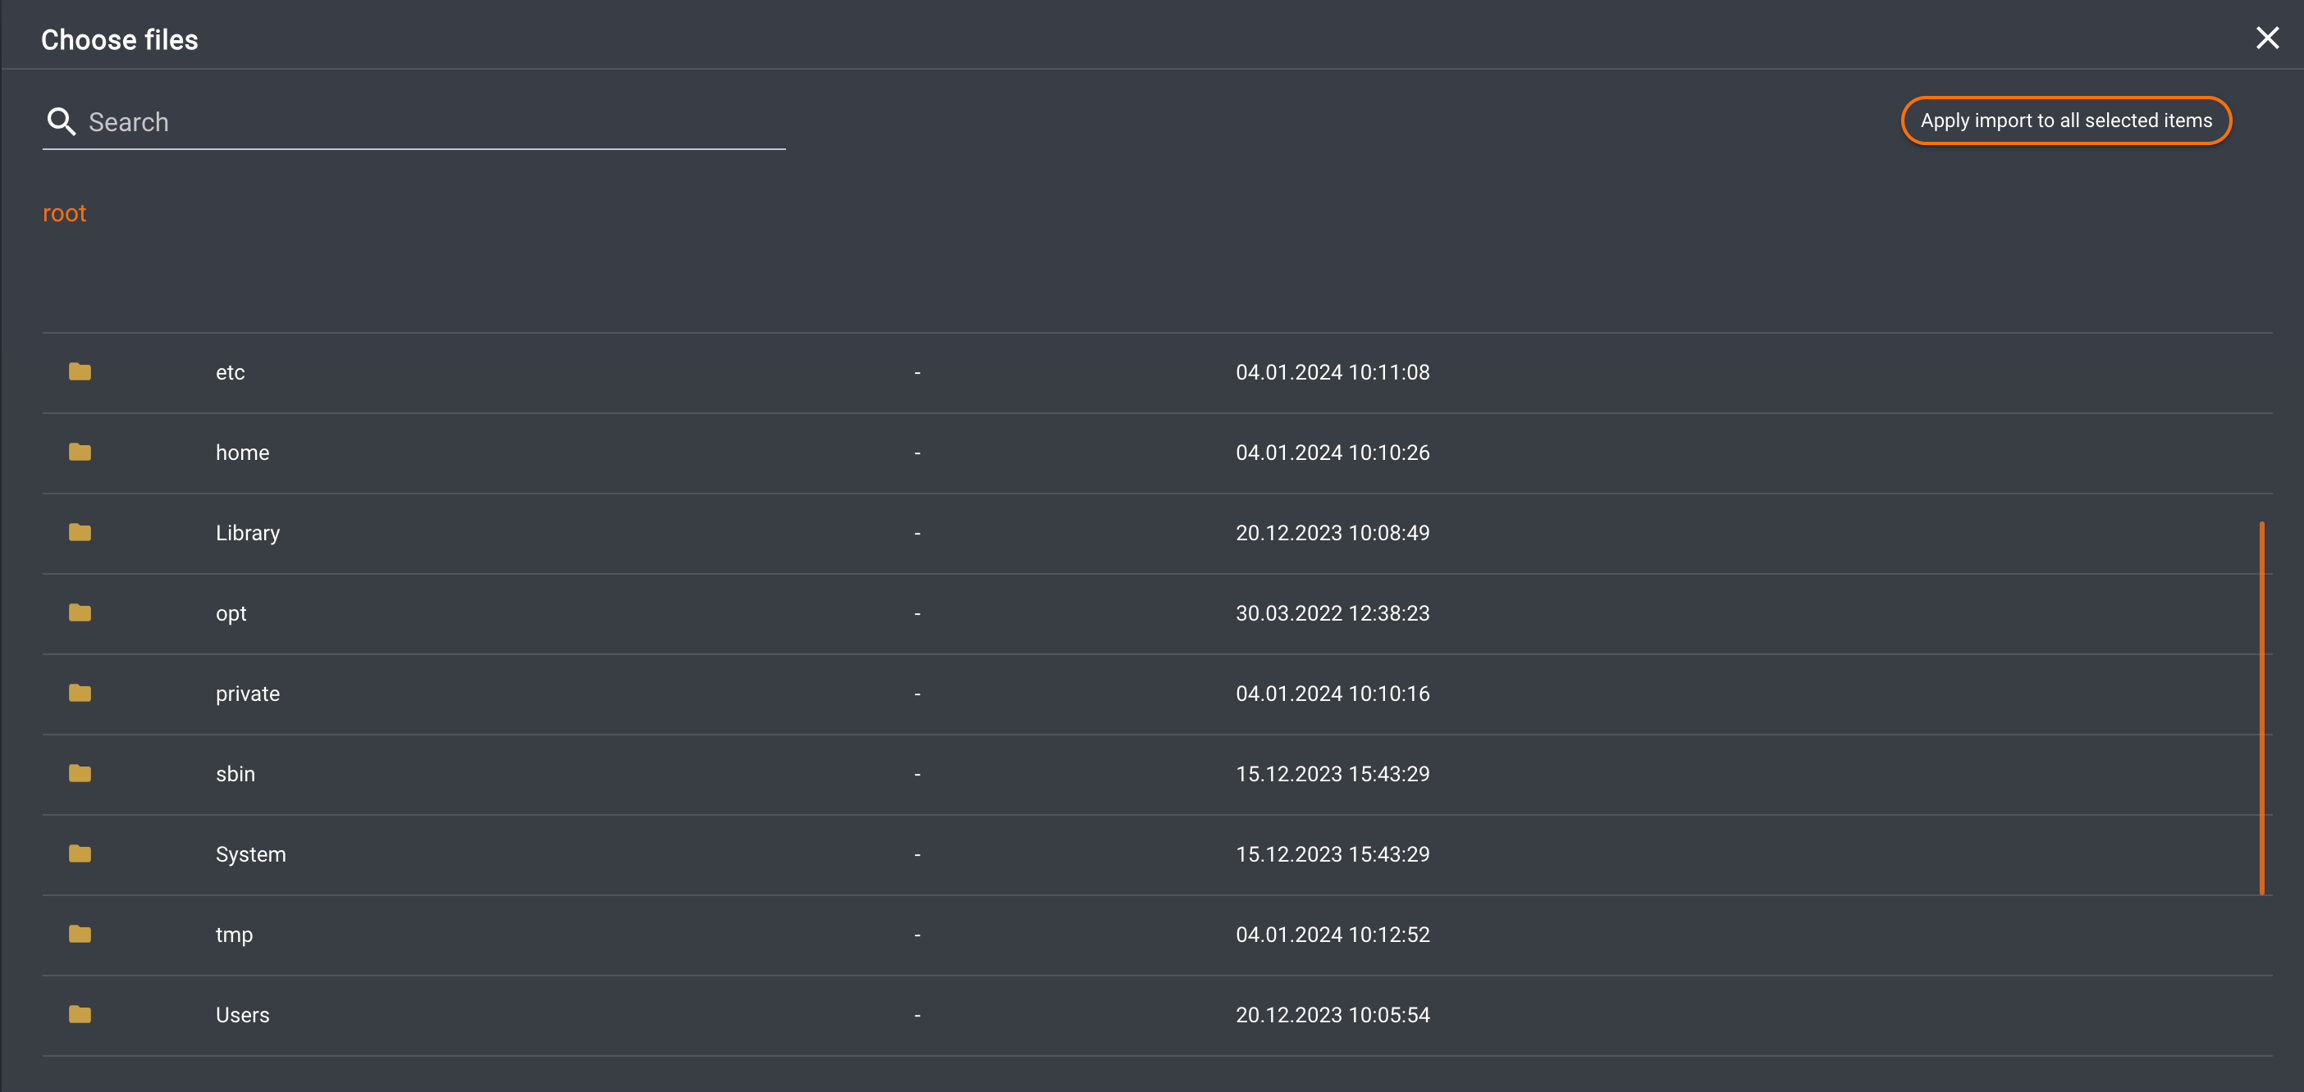The image size is (2304, 1092).
Task: Apply import to all selected items
Action: tap(2066, 121)
